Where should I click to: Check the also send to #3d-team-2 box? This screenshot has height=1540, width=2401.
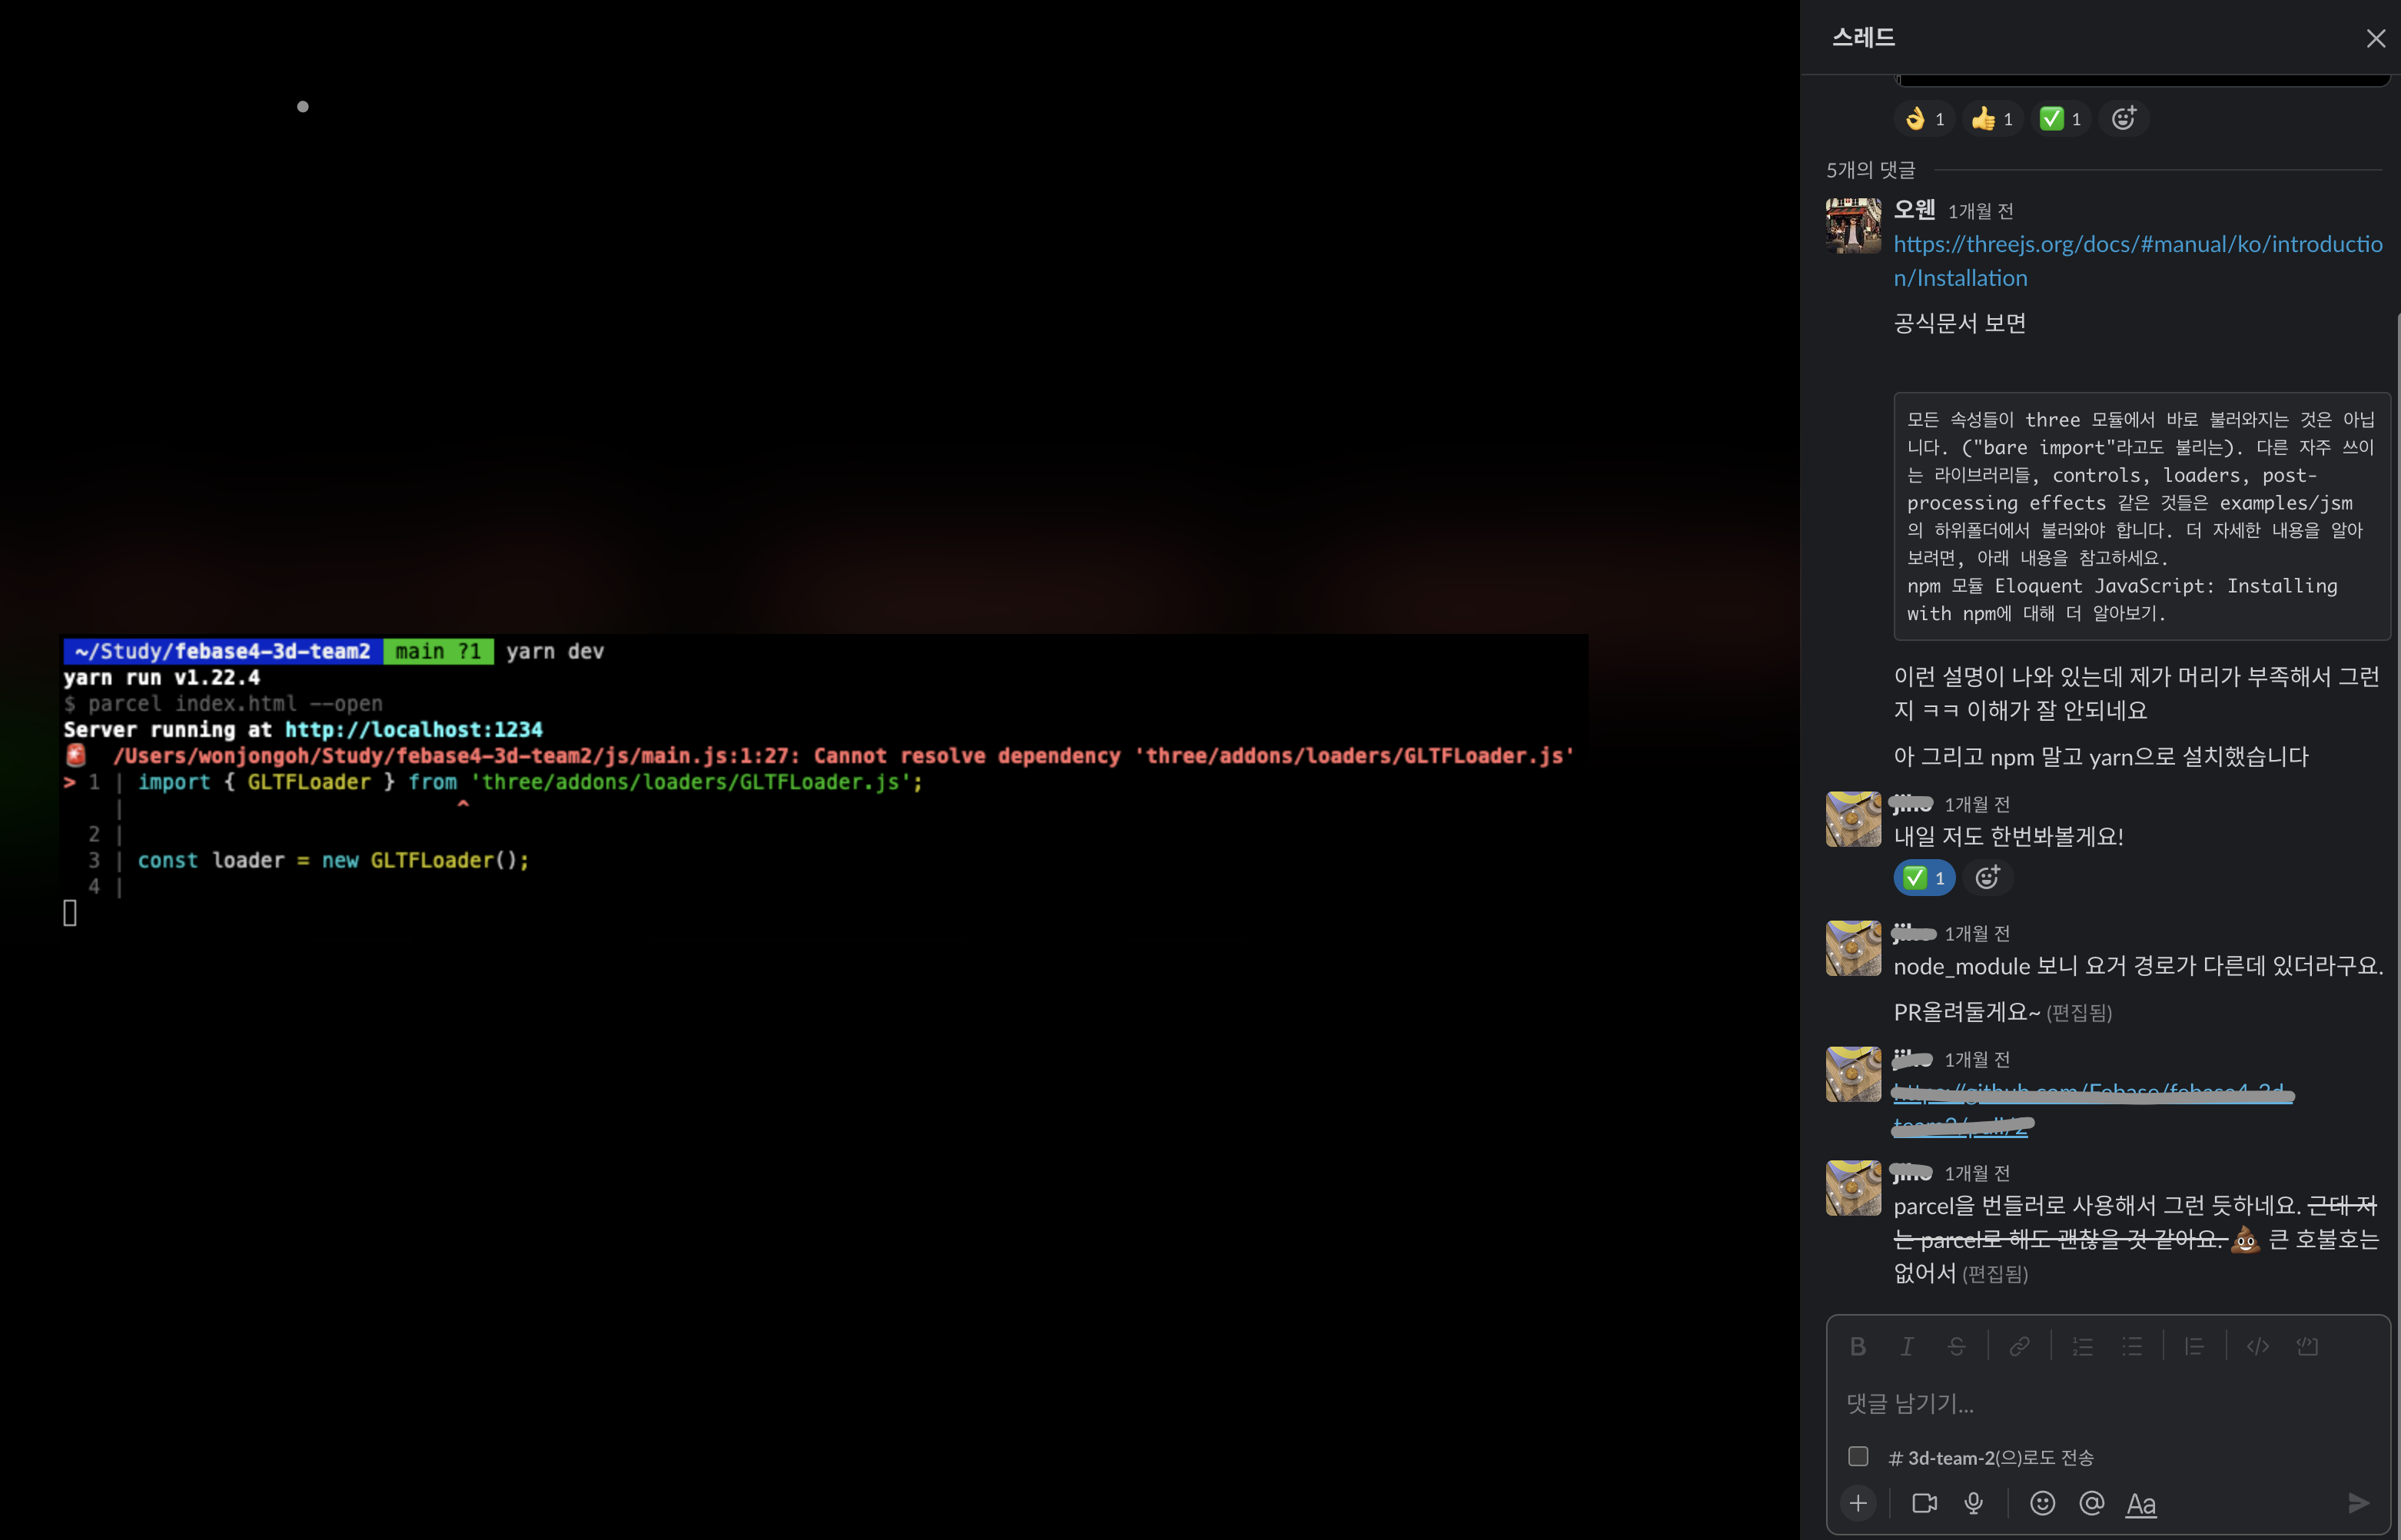point(1858,1456)
